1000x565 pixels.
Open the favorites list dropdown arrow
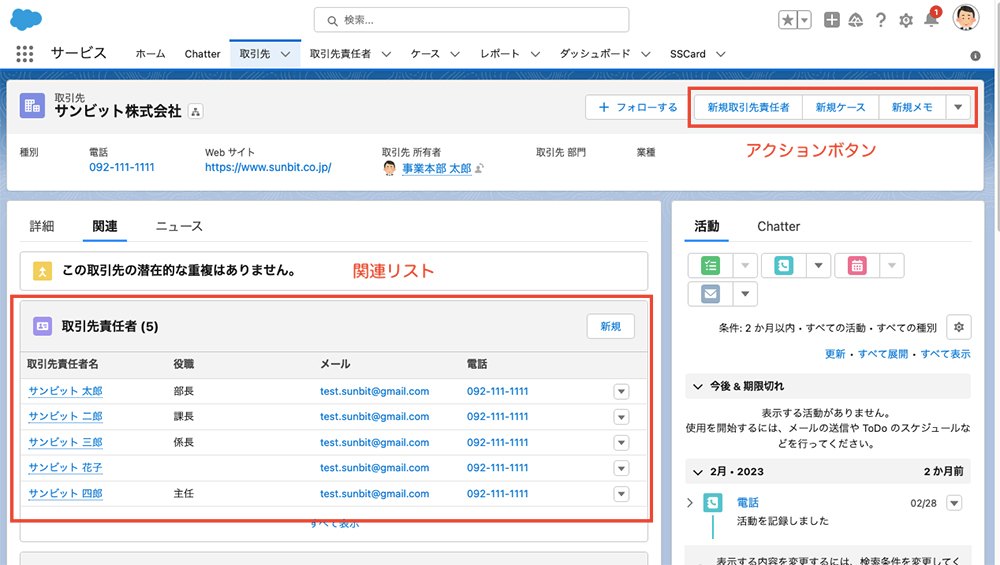click(x=804, y=20)
